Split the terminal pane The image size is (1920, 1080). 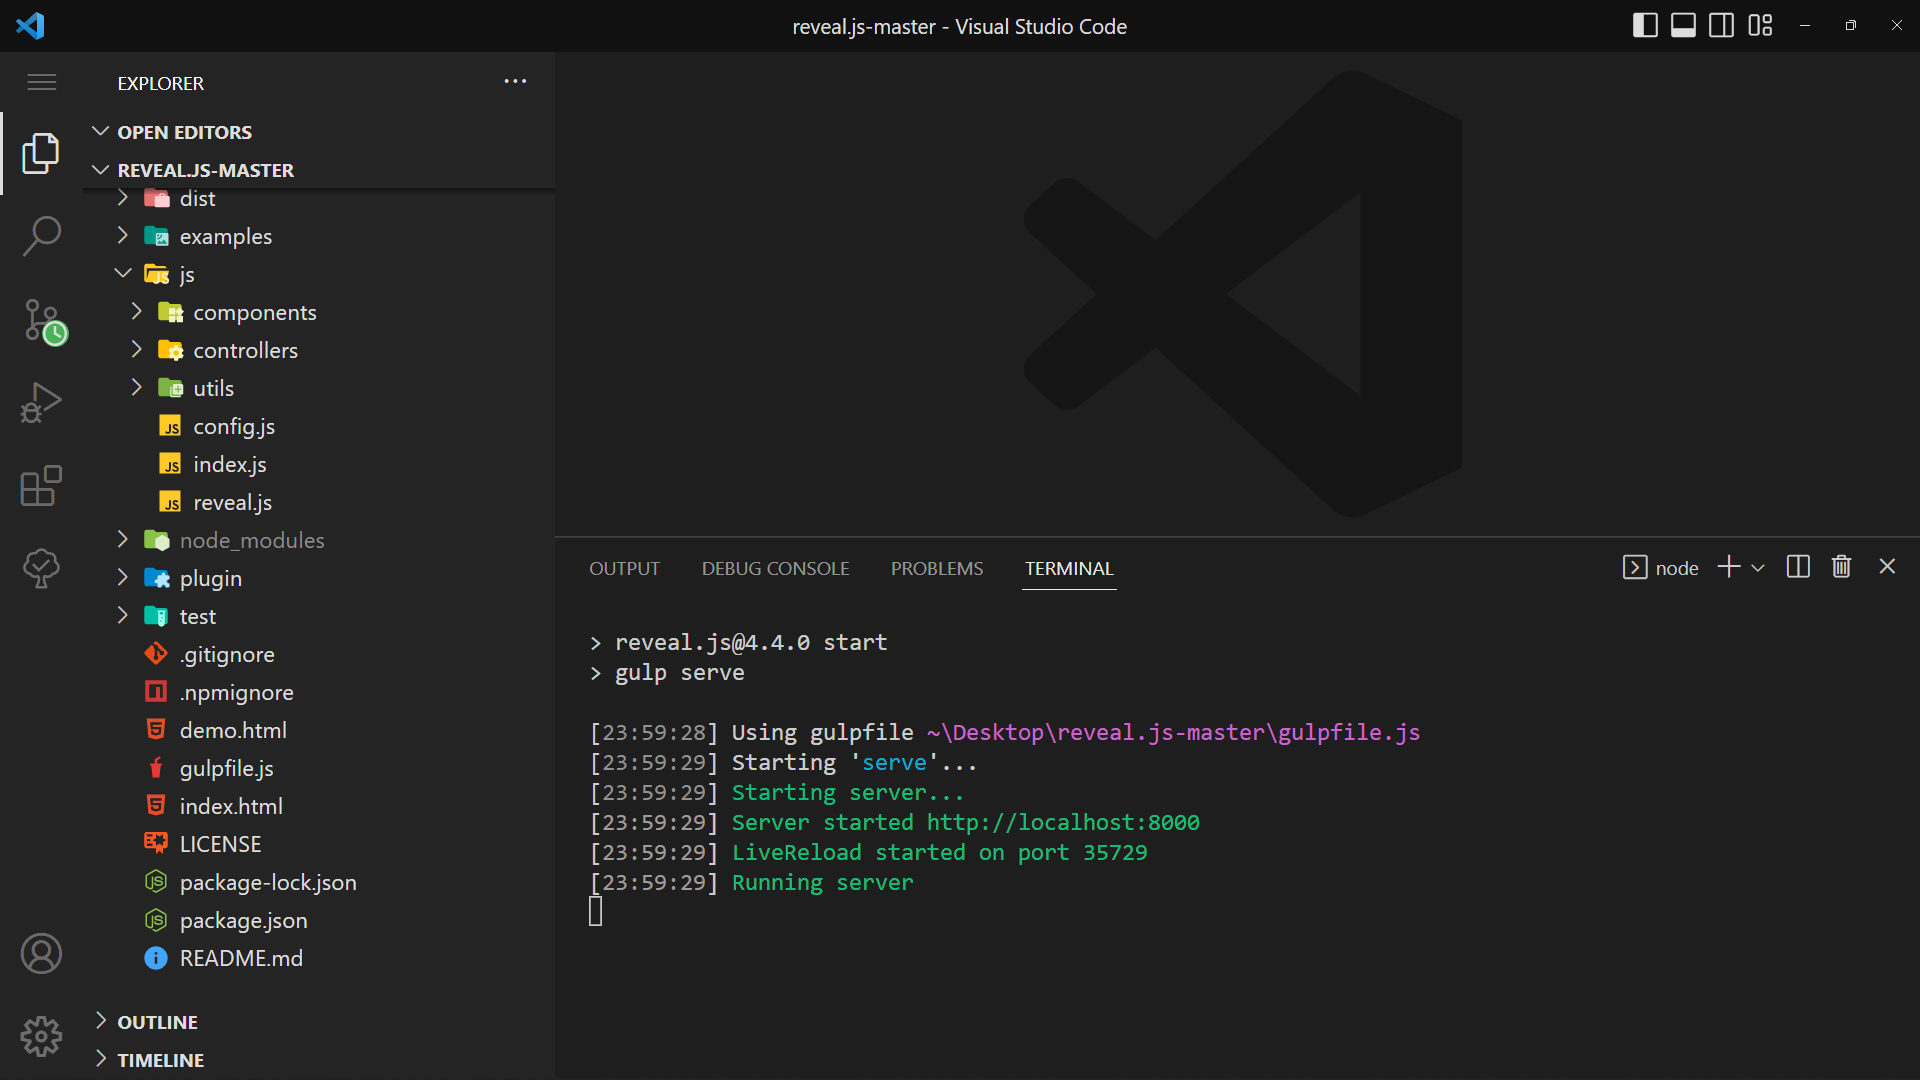point(1798,567)
